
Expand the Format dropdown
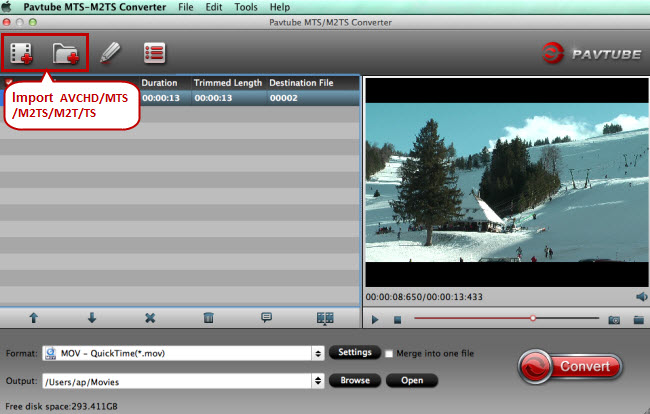coord(318,353)
